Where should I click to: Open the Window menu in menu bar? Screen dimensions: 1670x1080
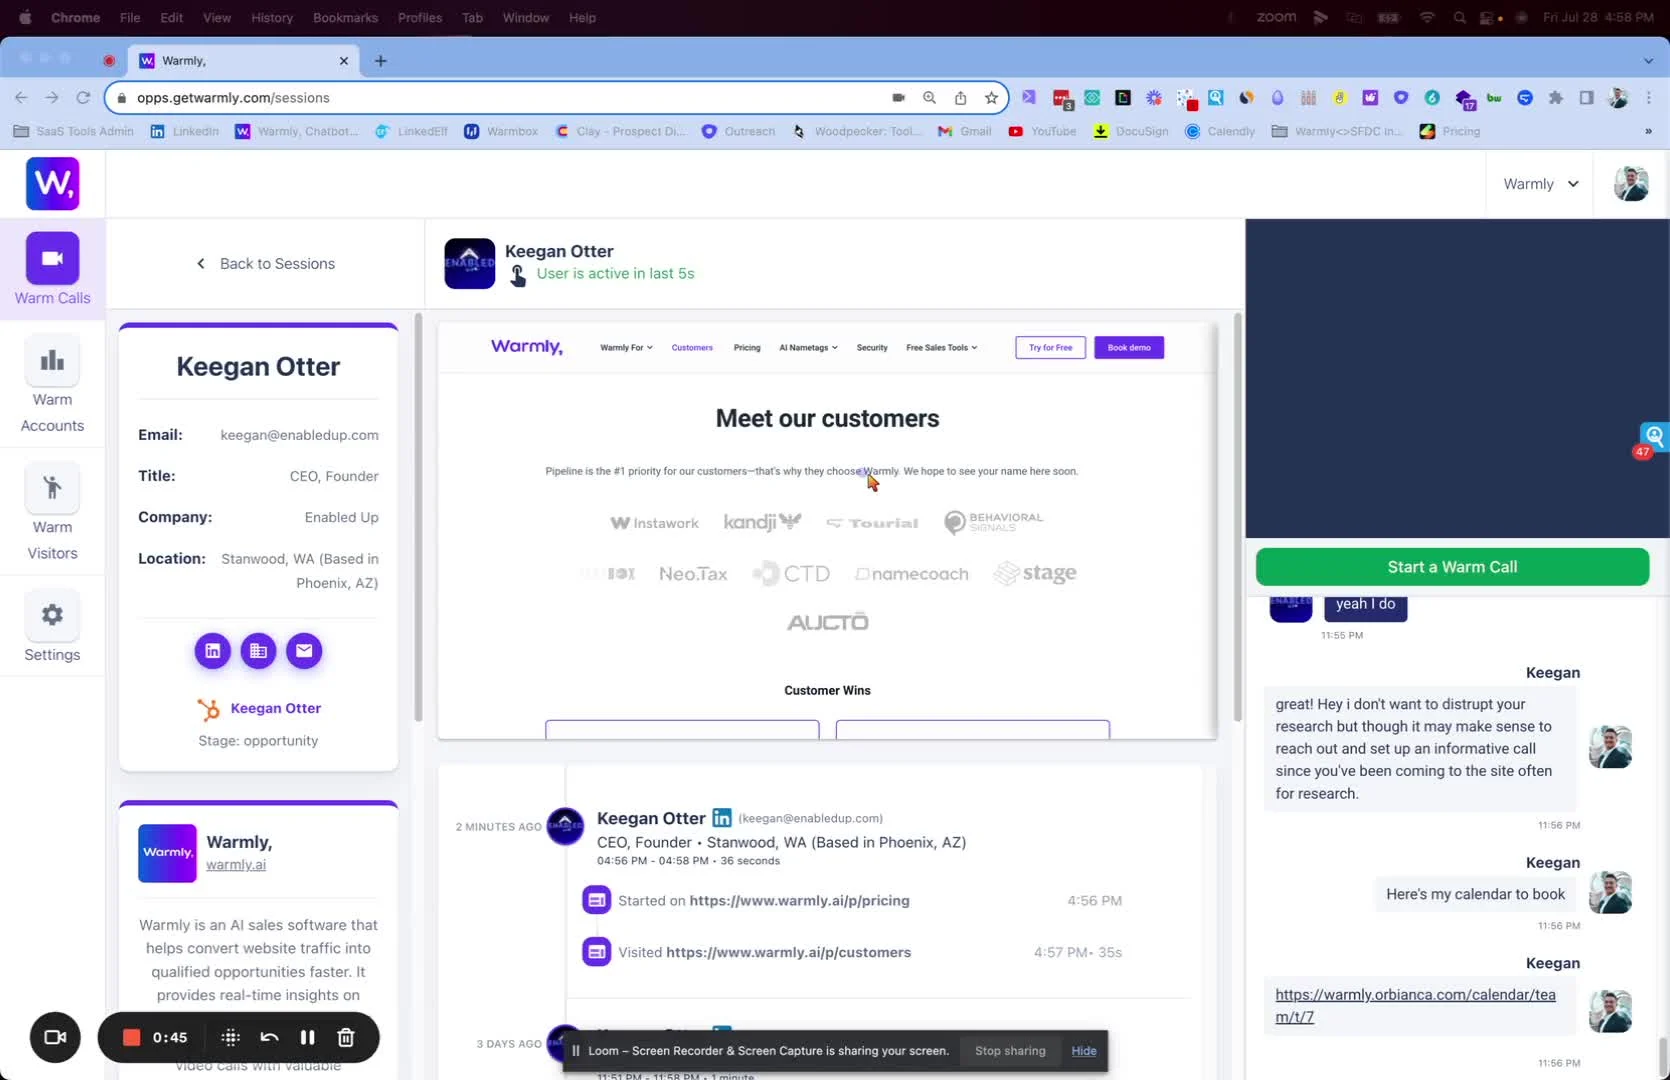[x=526, y=17]
